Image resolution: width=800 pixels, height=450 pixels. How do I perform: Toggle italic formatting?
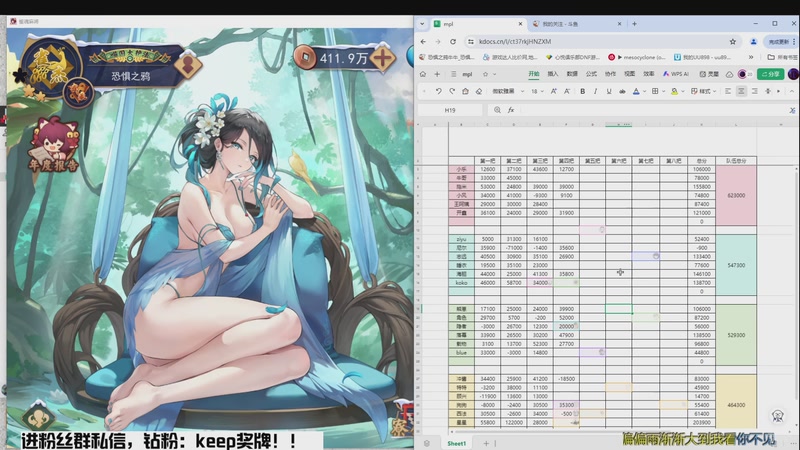tap(595, 91)
